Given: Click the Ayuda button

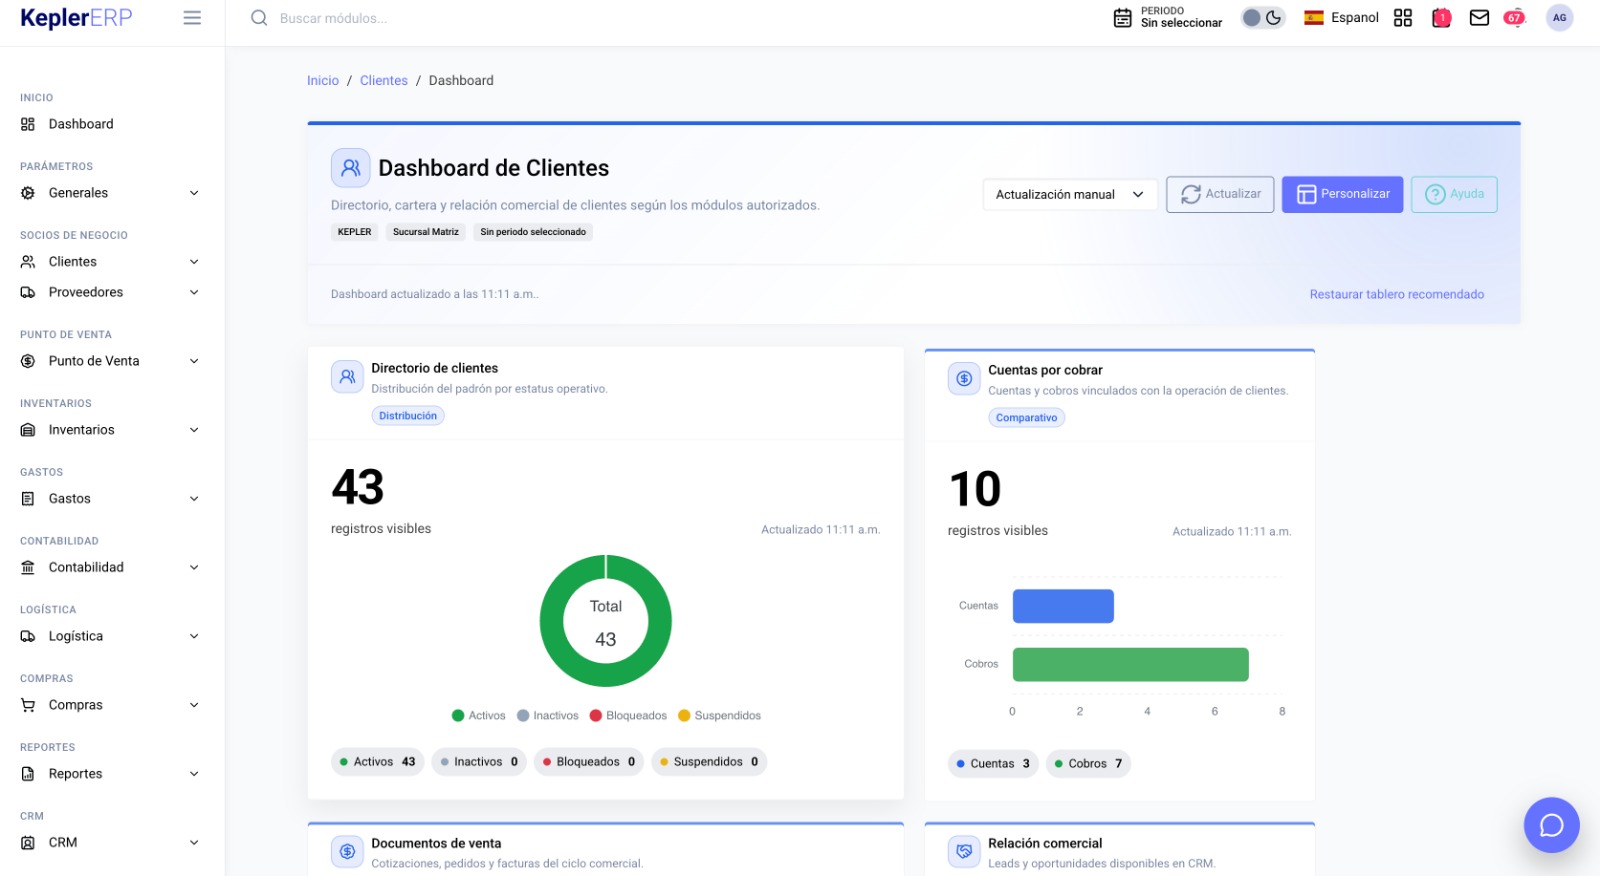Looking at the screenshot, I should pos(1454,194).
